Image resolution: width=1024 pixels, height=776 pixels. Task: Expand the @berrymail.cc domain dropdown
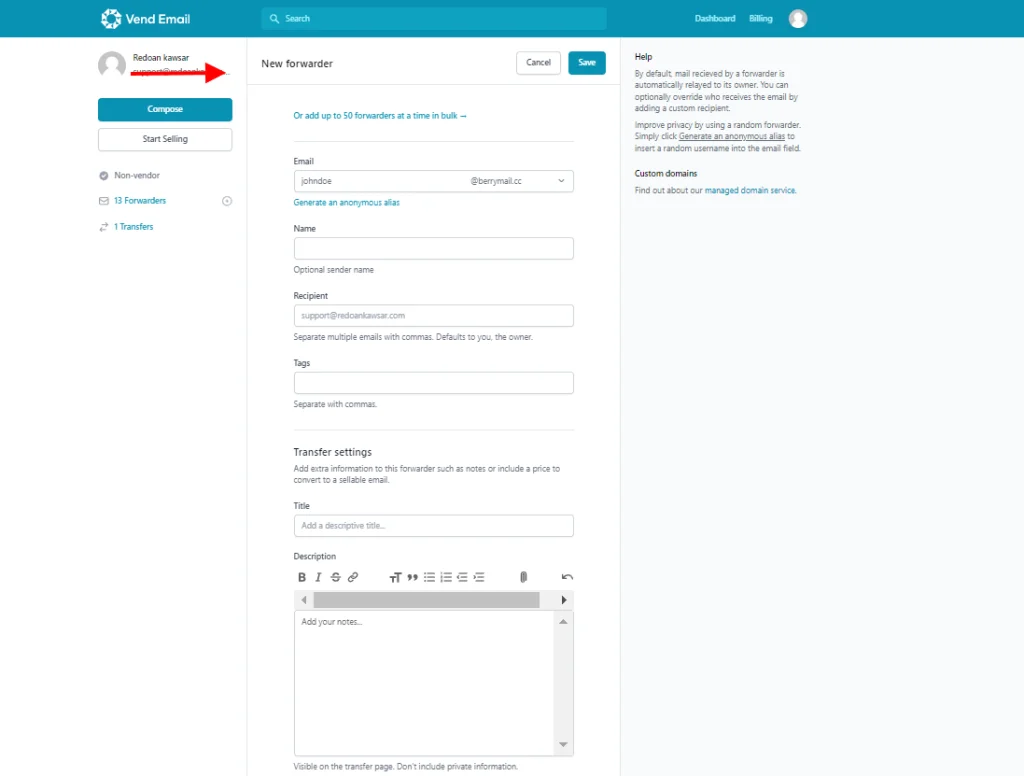click(561, 181)
